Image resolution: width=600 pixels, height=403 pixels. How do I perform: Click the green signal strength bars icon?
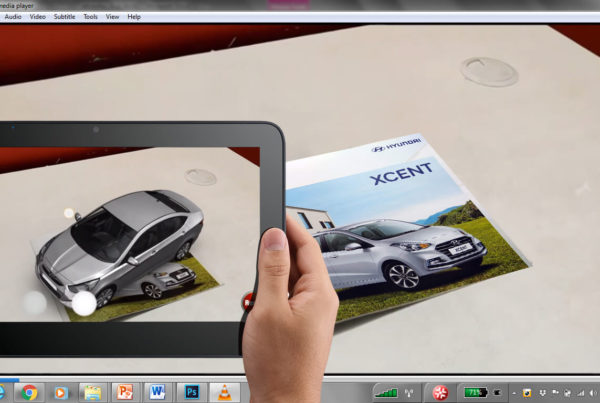point(385,391)
